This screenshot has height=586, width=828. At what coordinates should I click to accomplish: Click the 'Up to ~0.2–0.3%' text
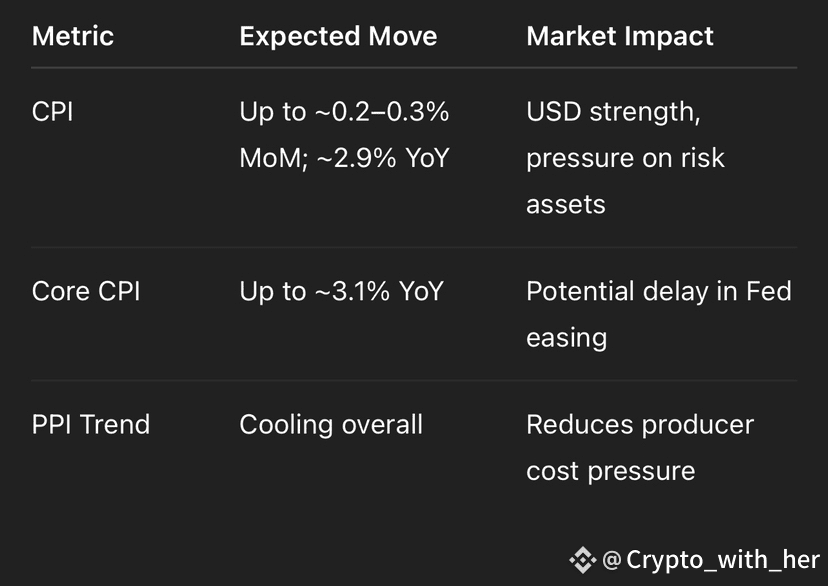click(344, 112)
